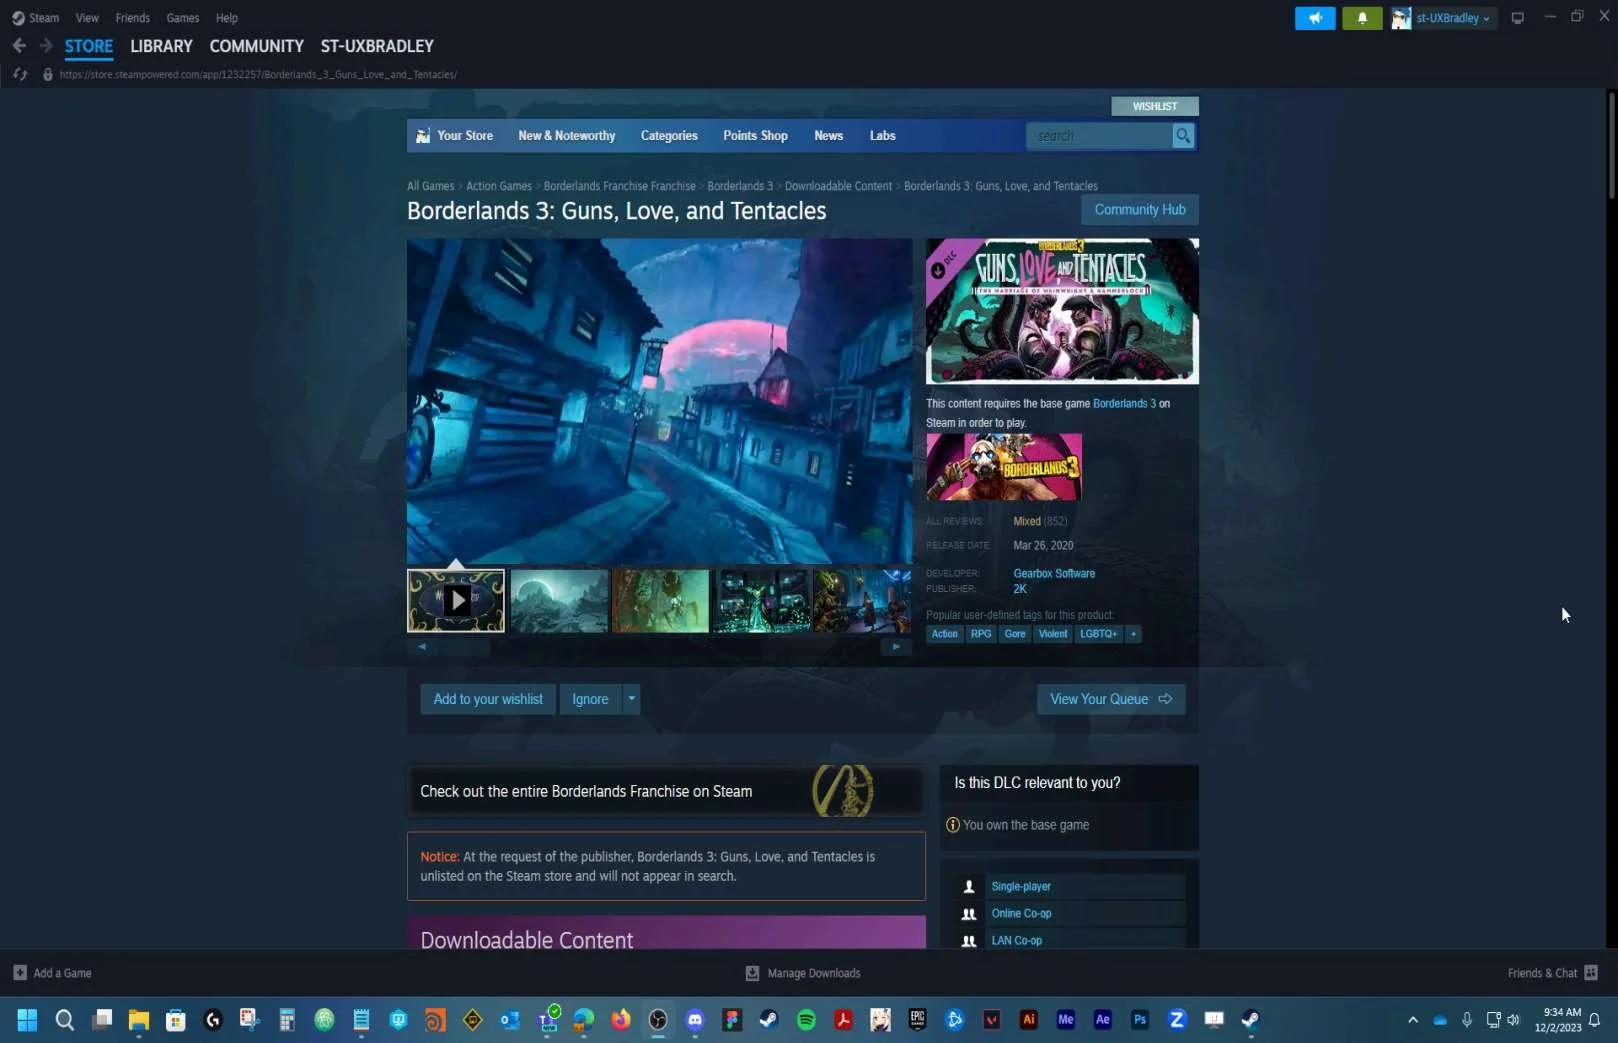Open Discord from the taskbar
The height and width of the screenshot is (1043, 1618).
[x=695, y=1020]
